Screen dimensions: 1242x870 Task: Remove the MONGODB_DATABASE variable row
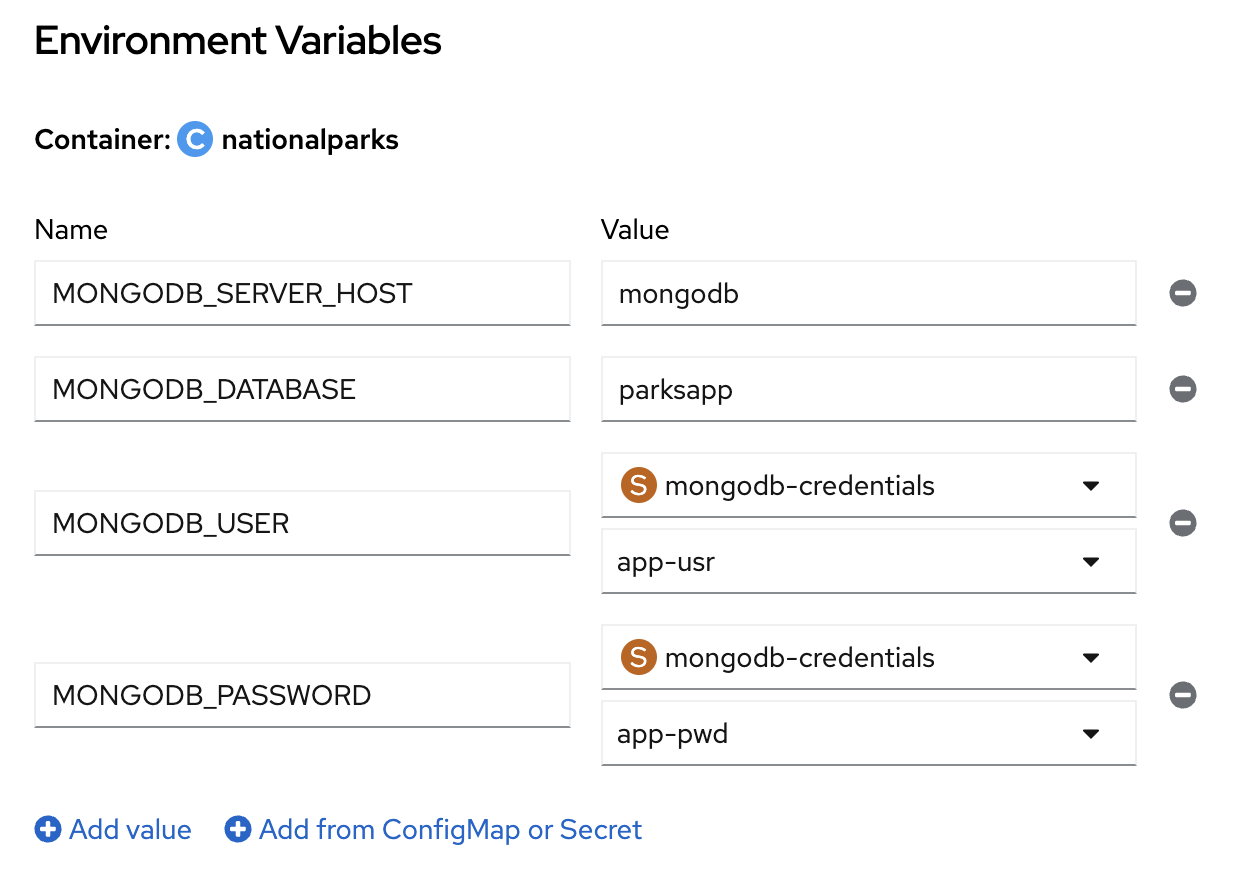[x=1183, y=389]
